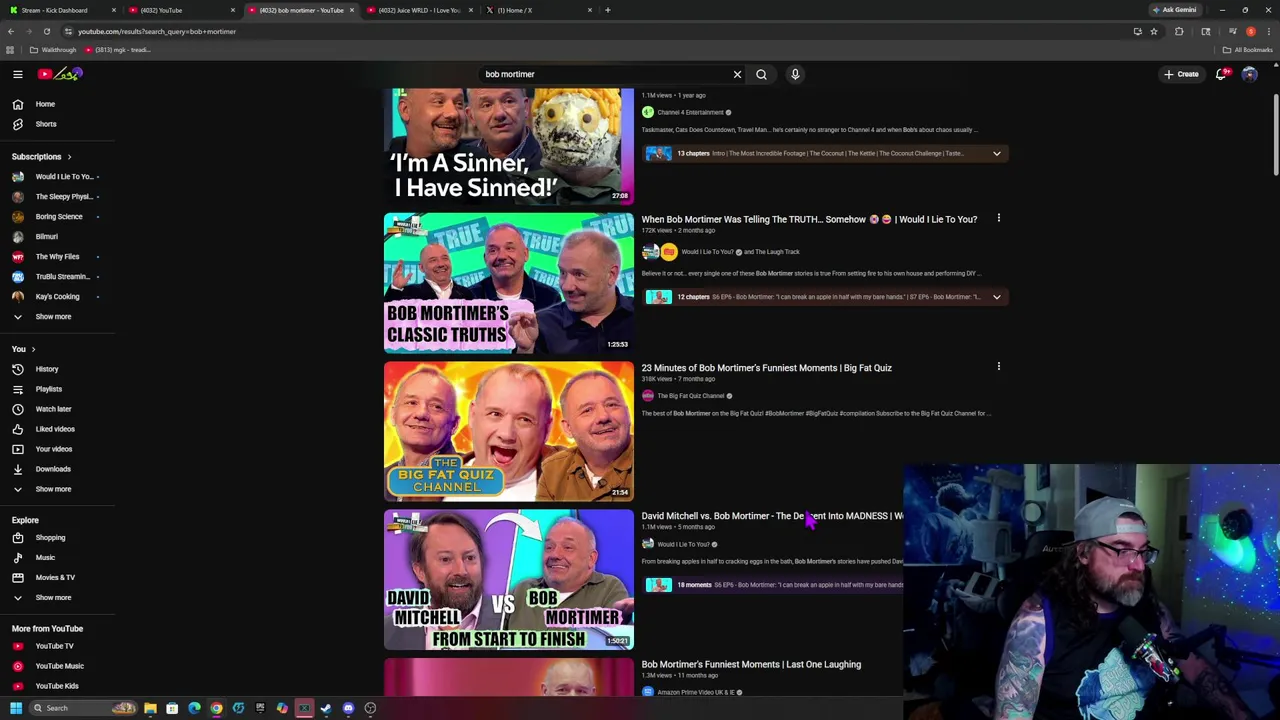1280x720 pixels.
Task: Open Walkthrough bookmarks folder
Action: (x=53, y=50)
